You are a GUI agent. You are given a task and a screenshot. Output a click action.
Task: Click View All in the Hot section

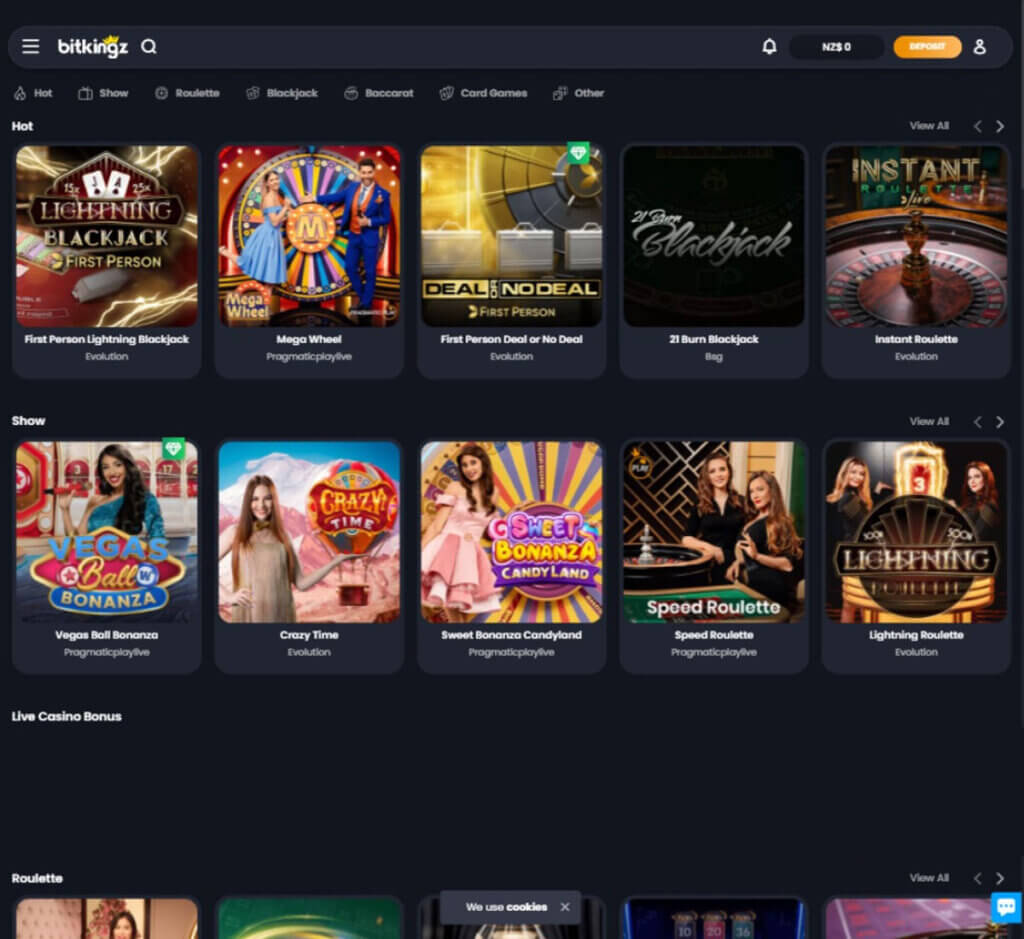929,126
